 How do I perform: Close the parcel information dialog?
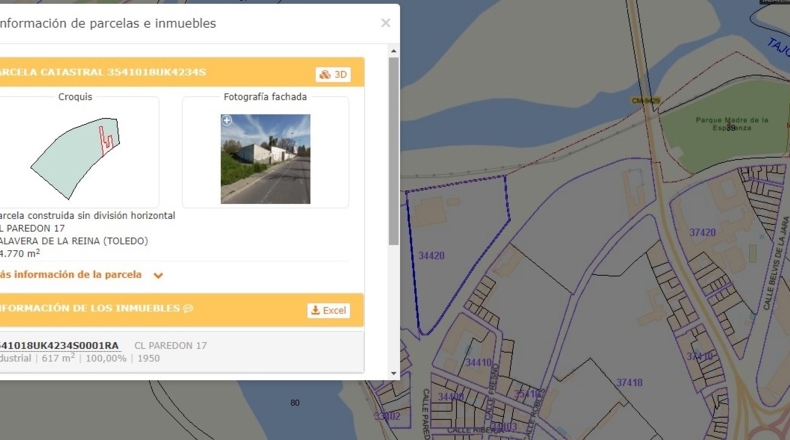[x=385, y=23]
